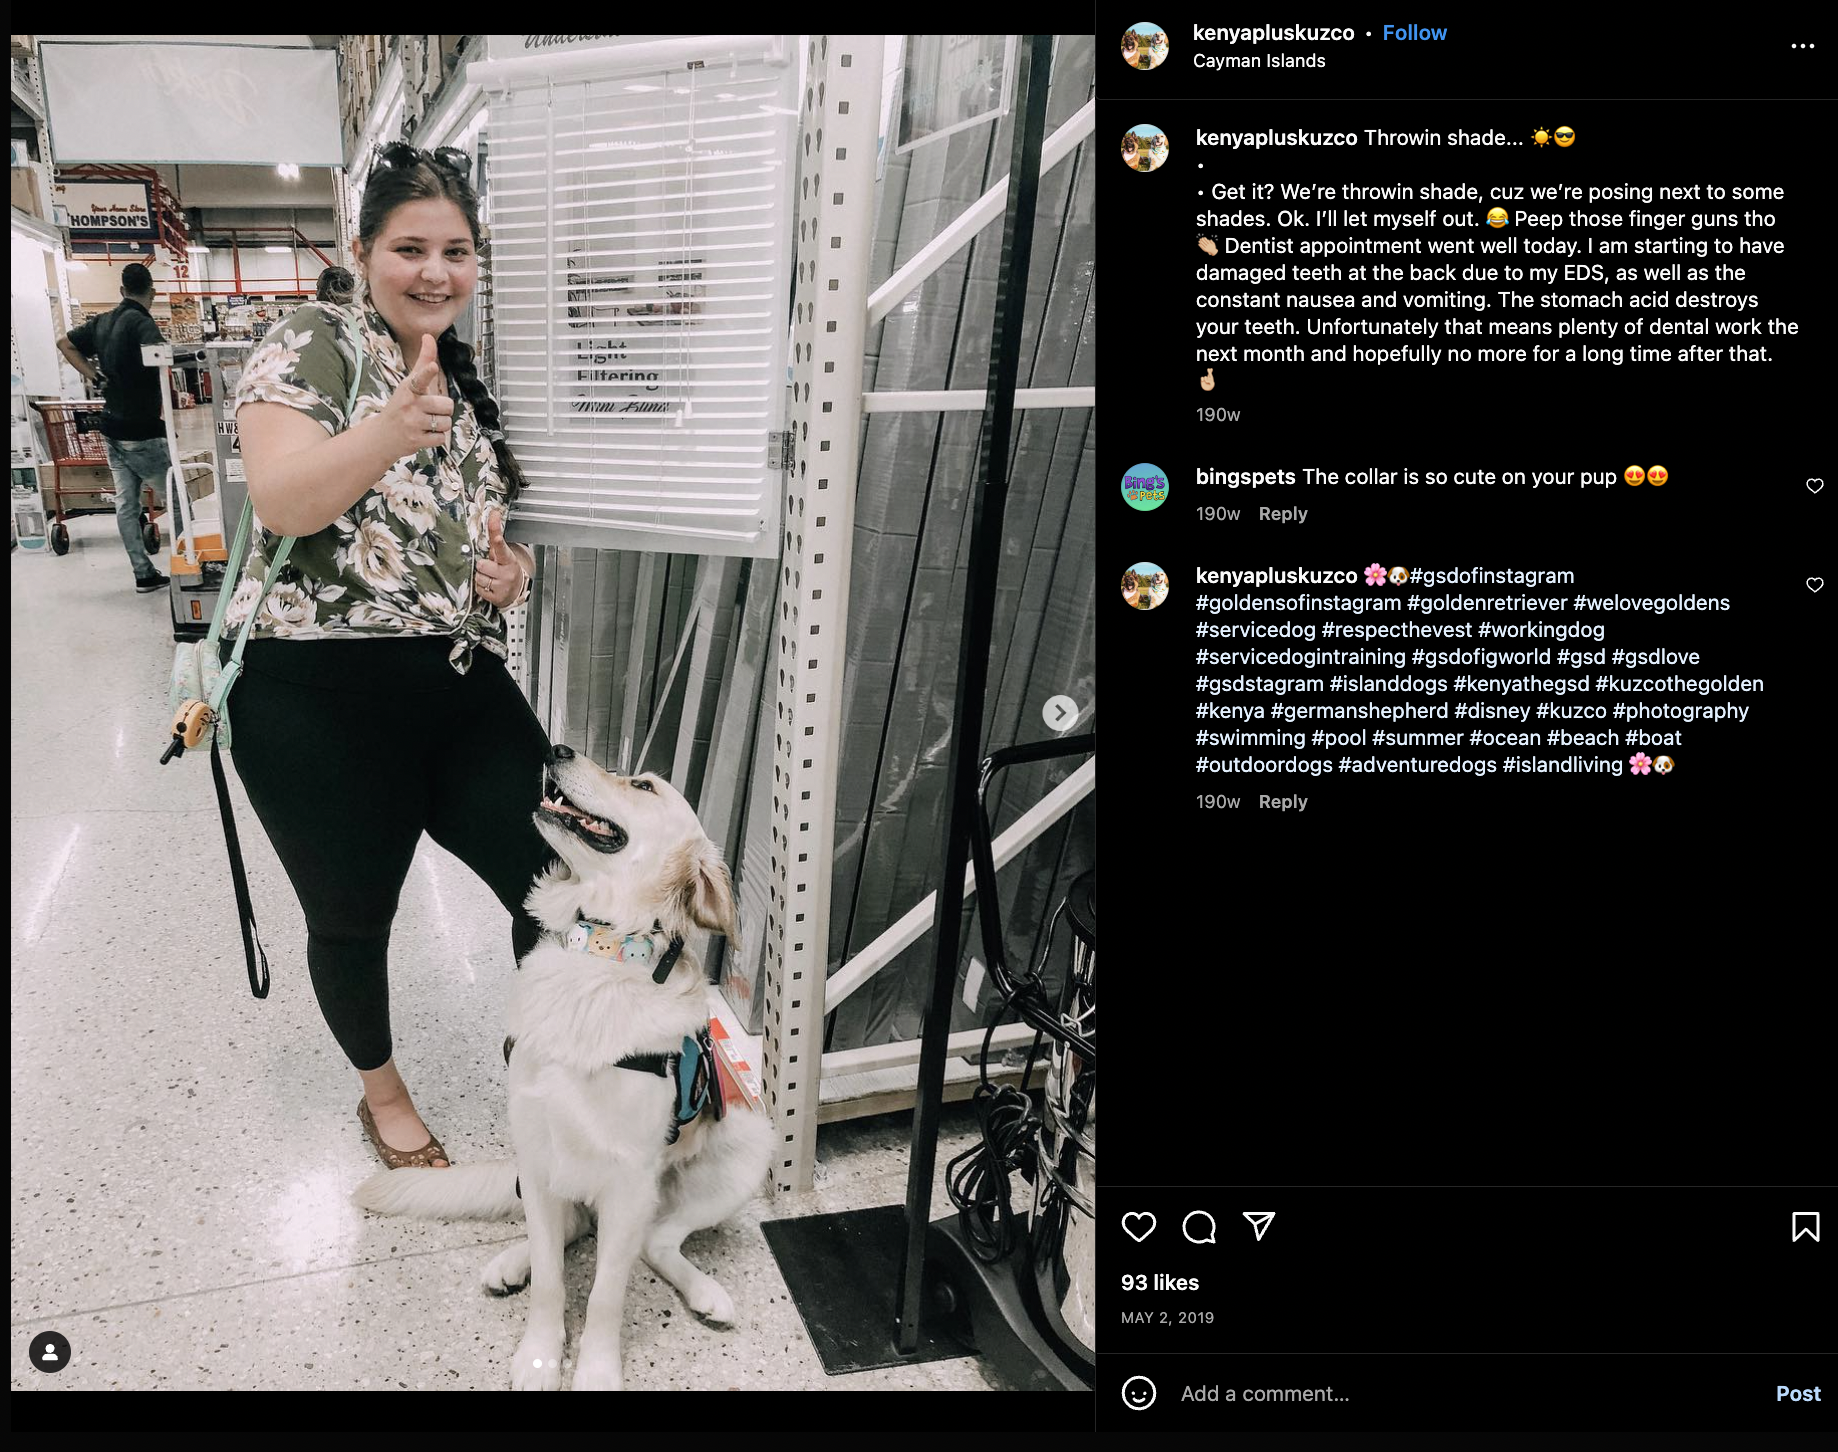Open #goldenretriever hashtag
1838x1452 pixels.
(x=1487, y=603)
